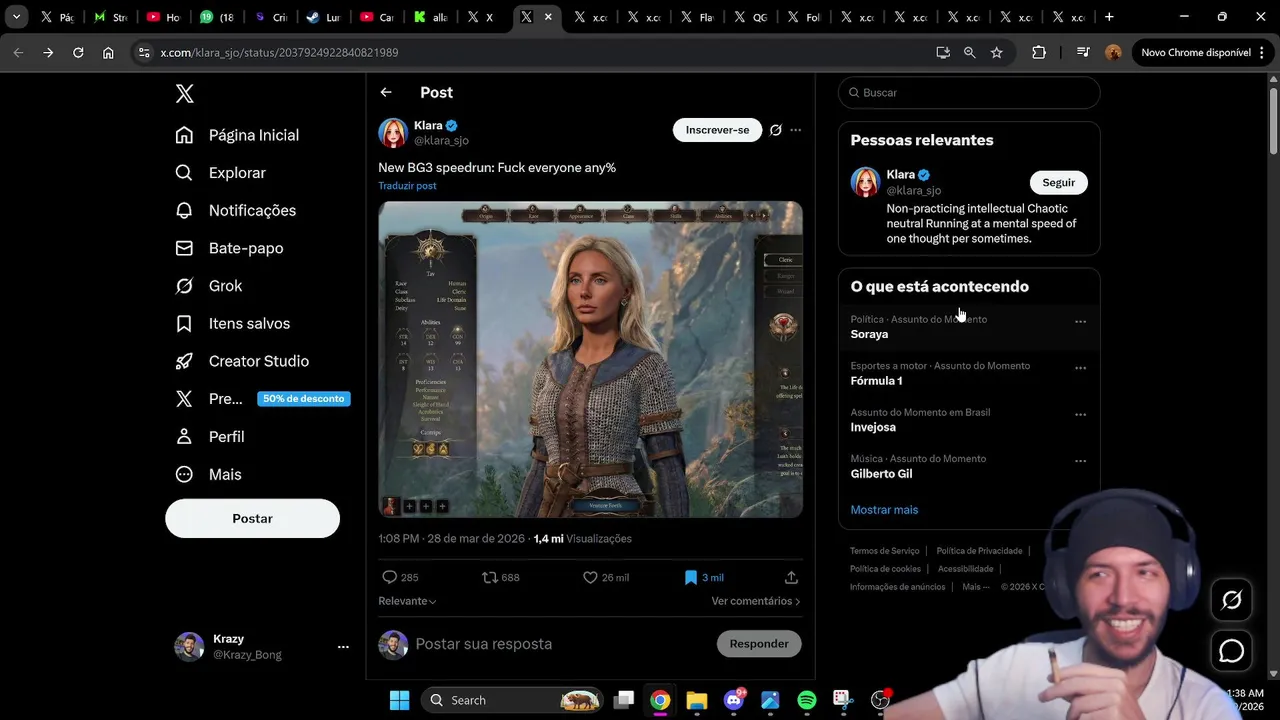Click the Postar sua resposta field
Viewport: 1280px width, 720px height.
[x=560, y=644]
